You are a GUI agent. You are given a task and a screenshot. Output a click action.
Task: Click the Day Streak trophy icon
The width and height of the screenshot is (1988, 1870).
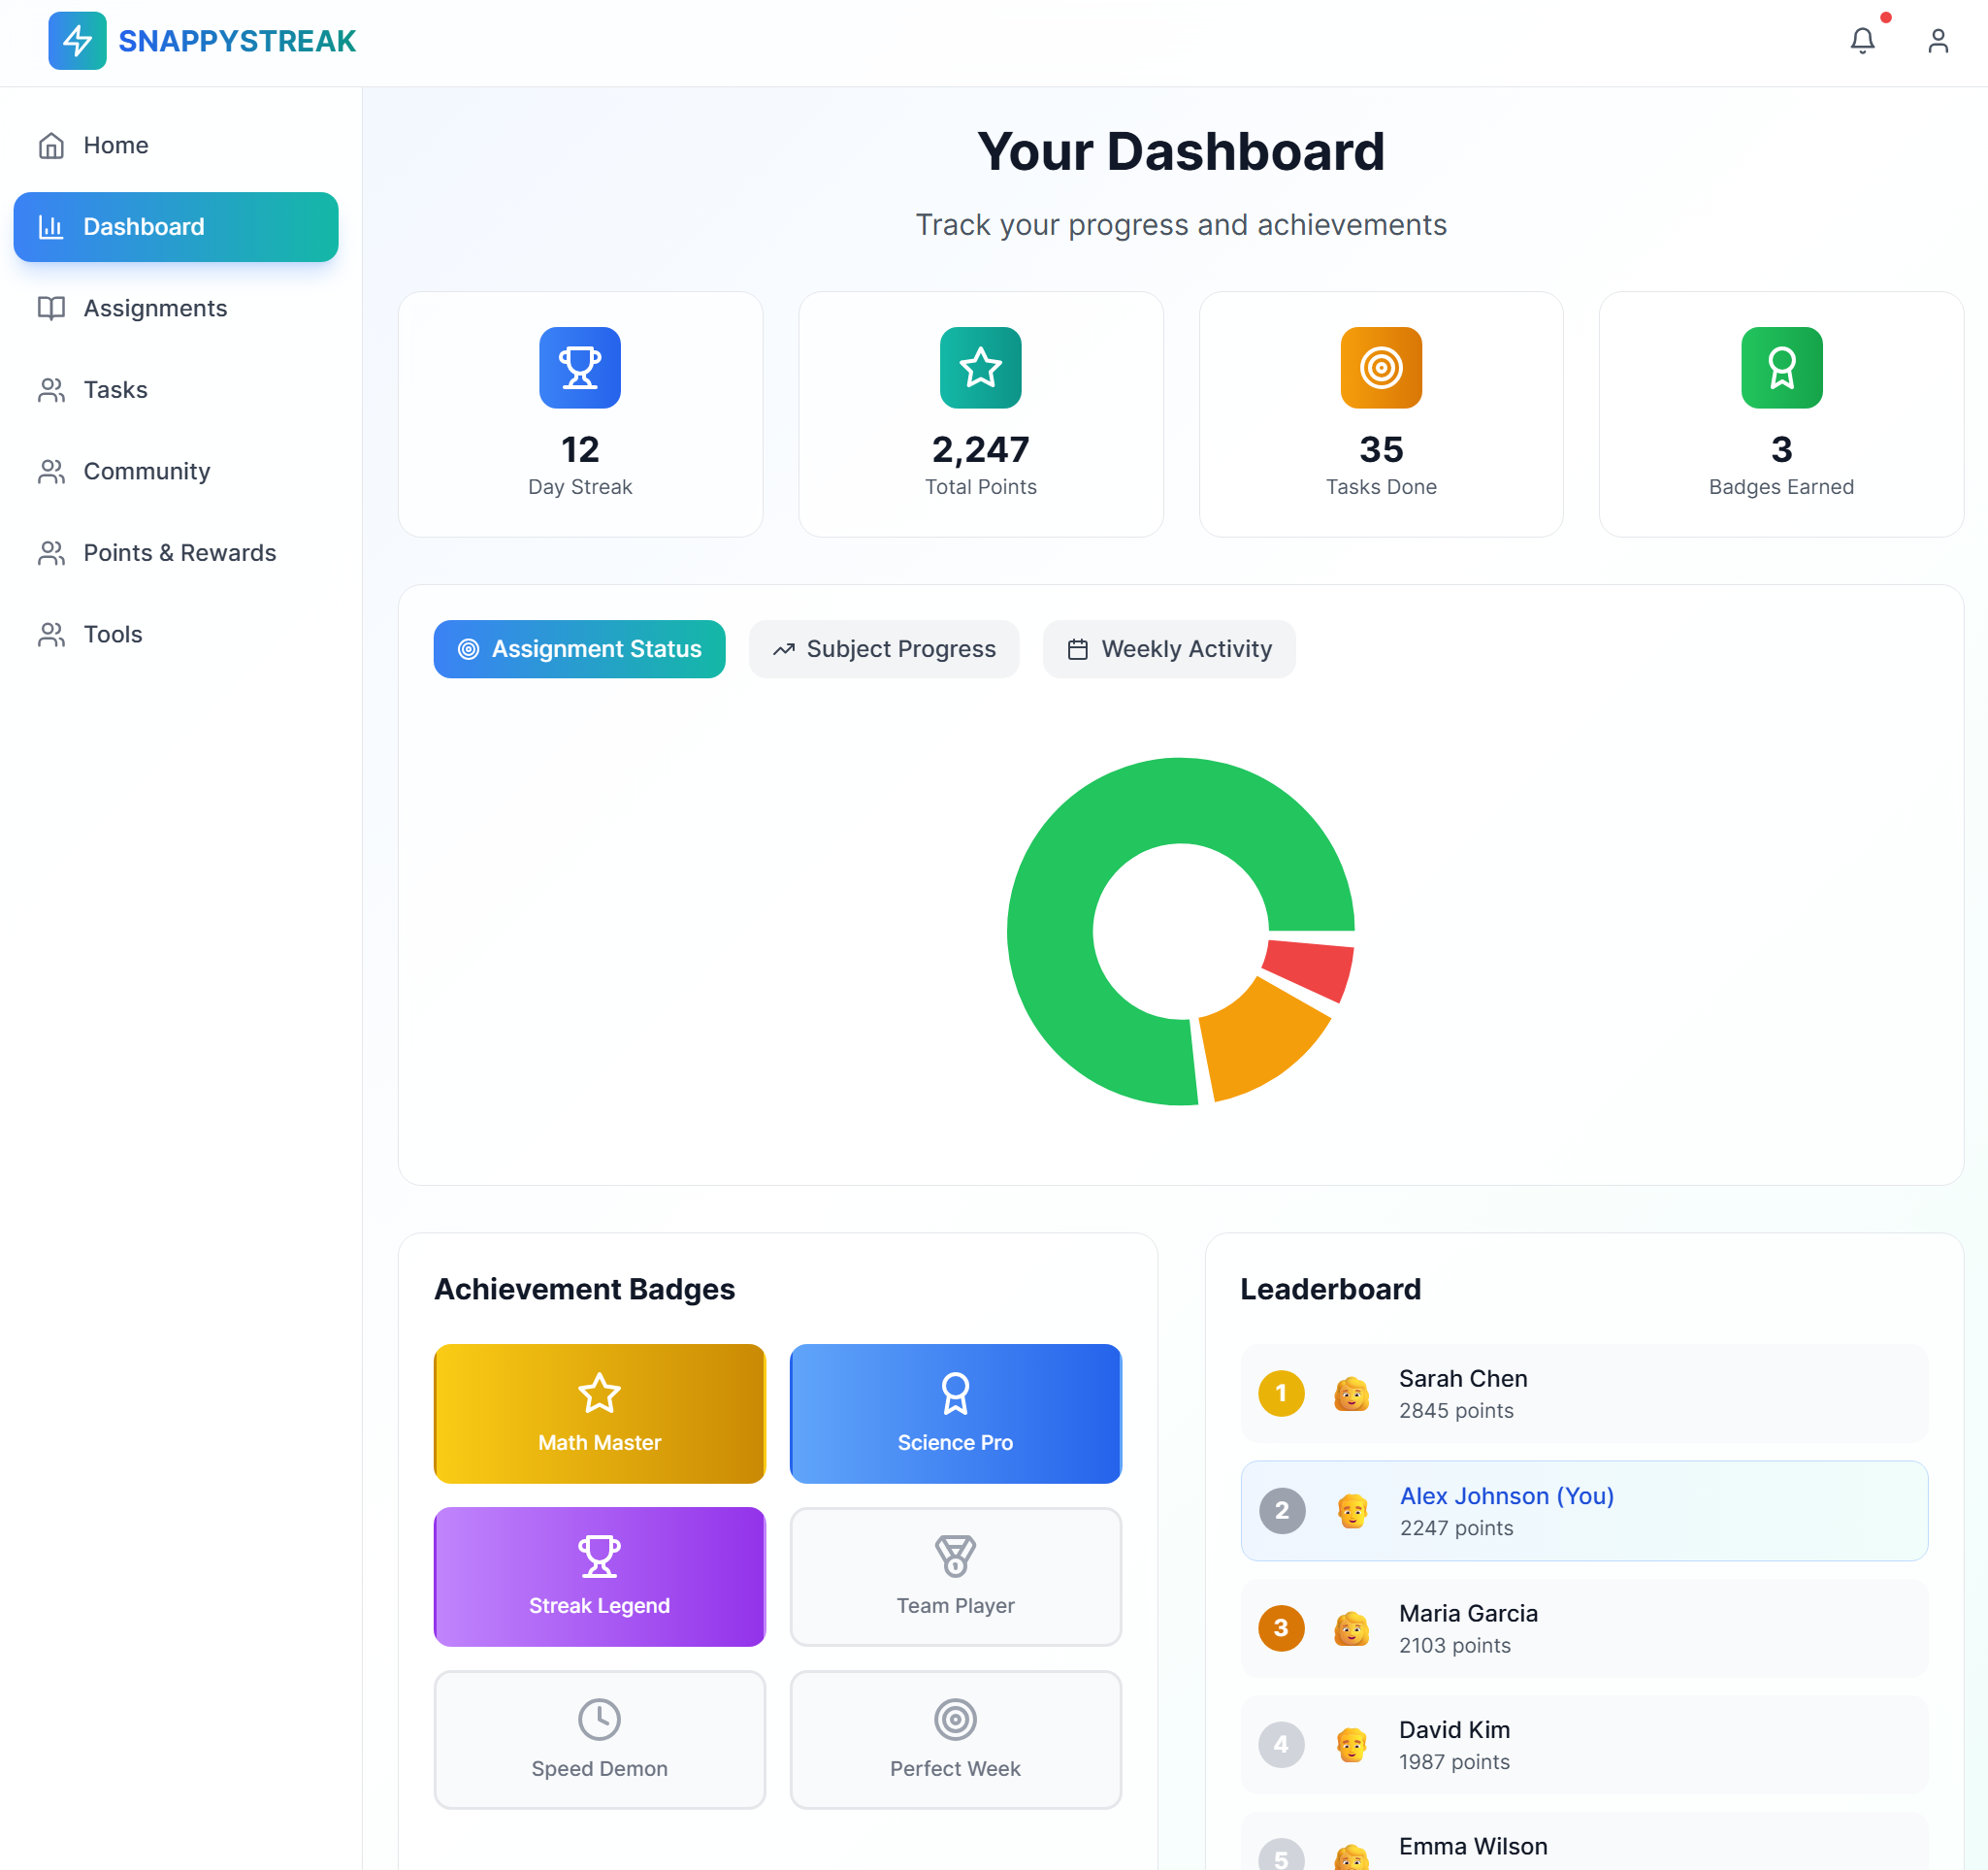pos(580,367)
